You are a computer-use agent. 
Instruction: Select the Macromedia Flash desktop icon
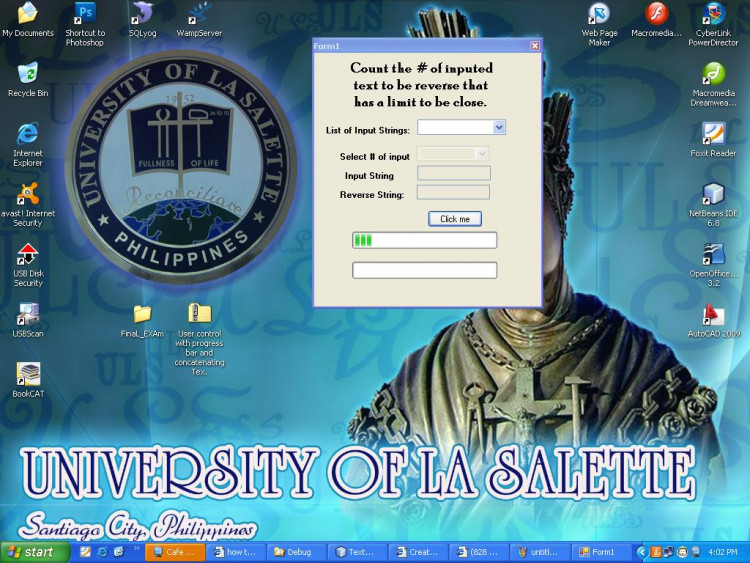[x=656, y=20]
